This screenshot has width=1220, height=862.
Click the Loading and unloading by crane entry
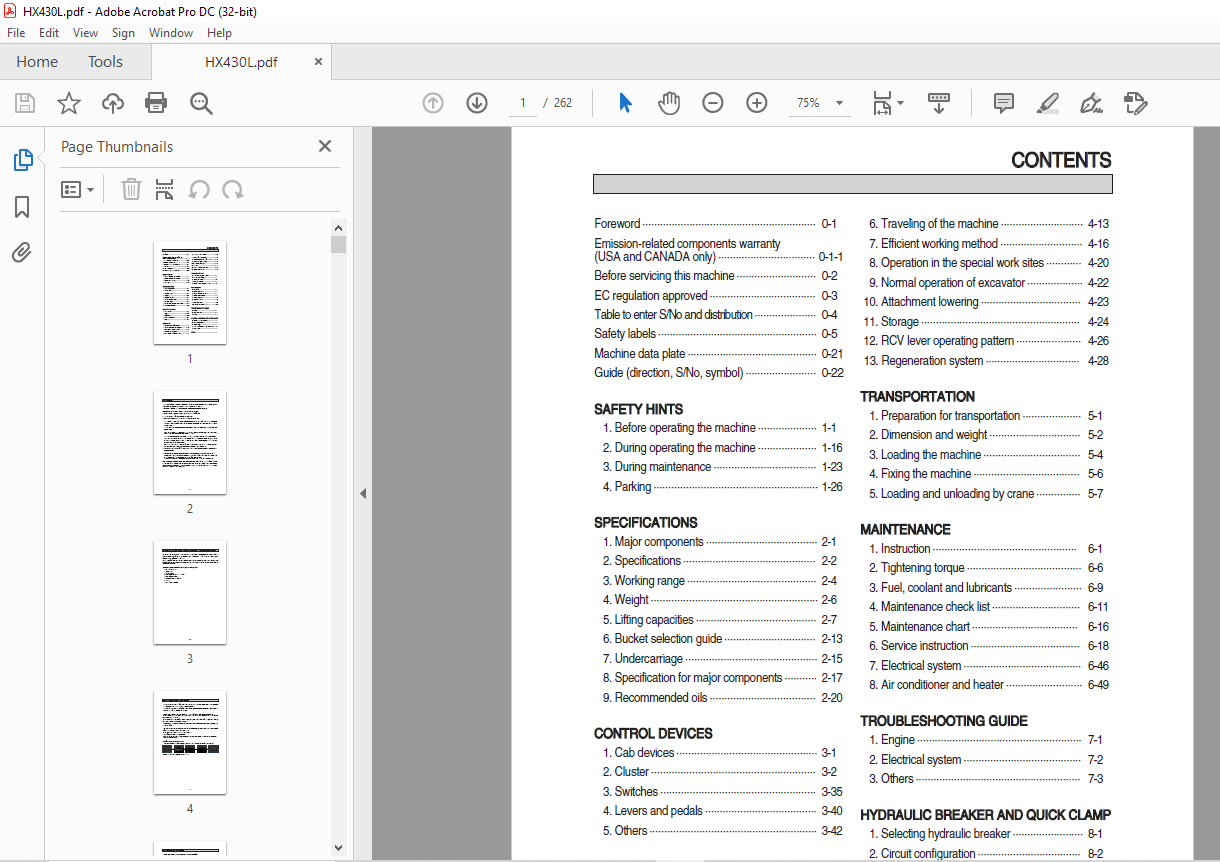[986, 494]
